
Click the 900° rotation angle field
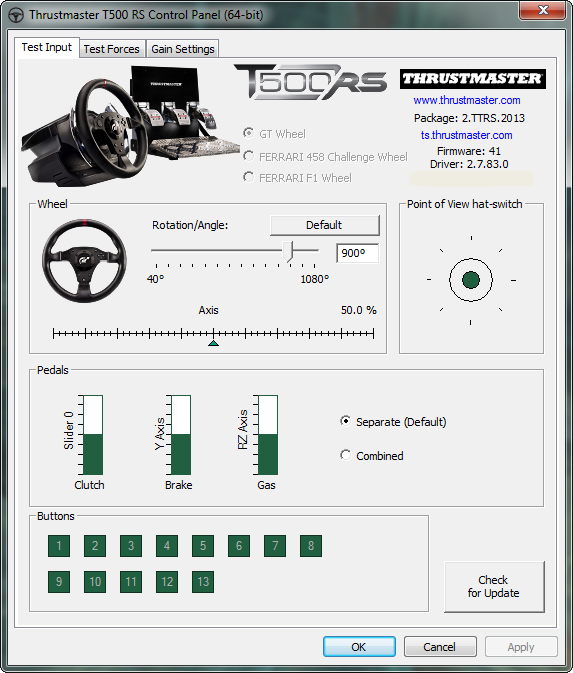[358, 253]
